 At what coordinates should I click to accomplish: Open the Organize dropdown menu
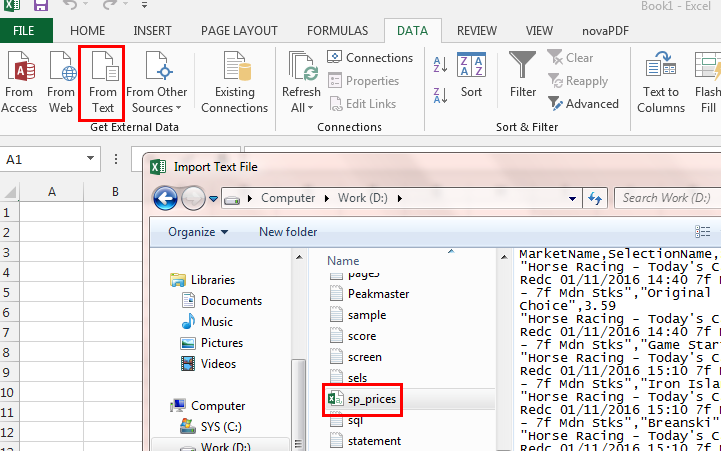pos(198,232)
